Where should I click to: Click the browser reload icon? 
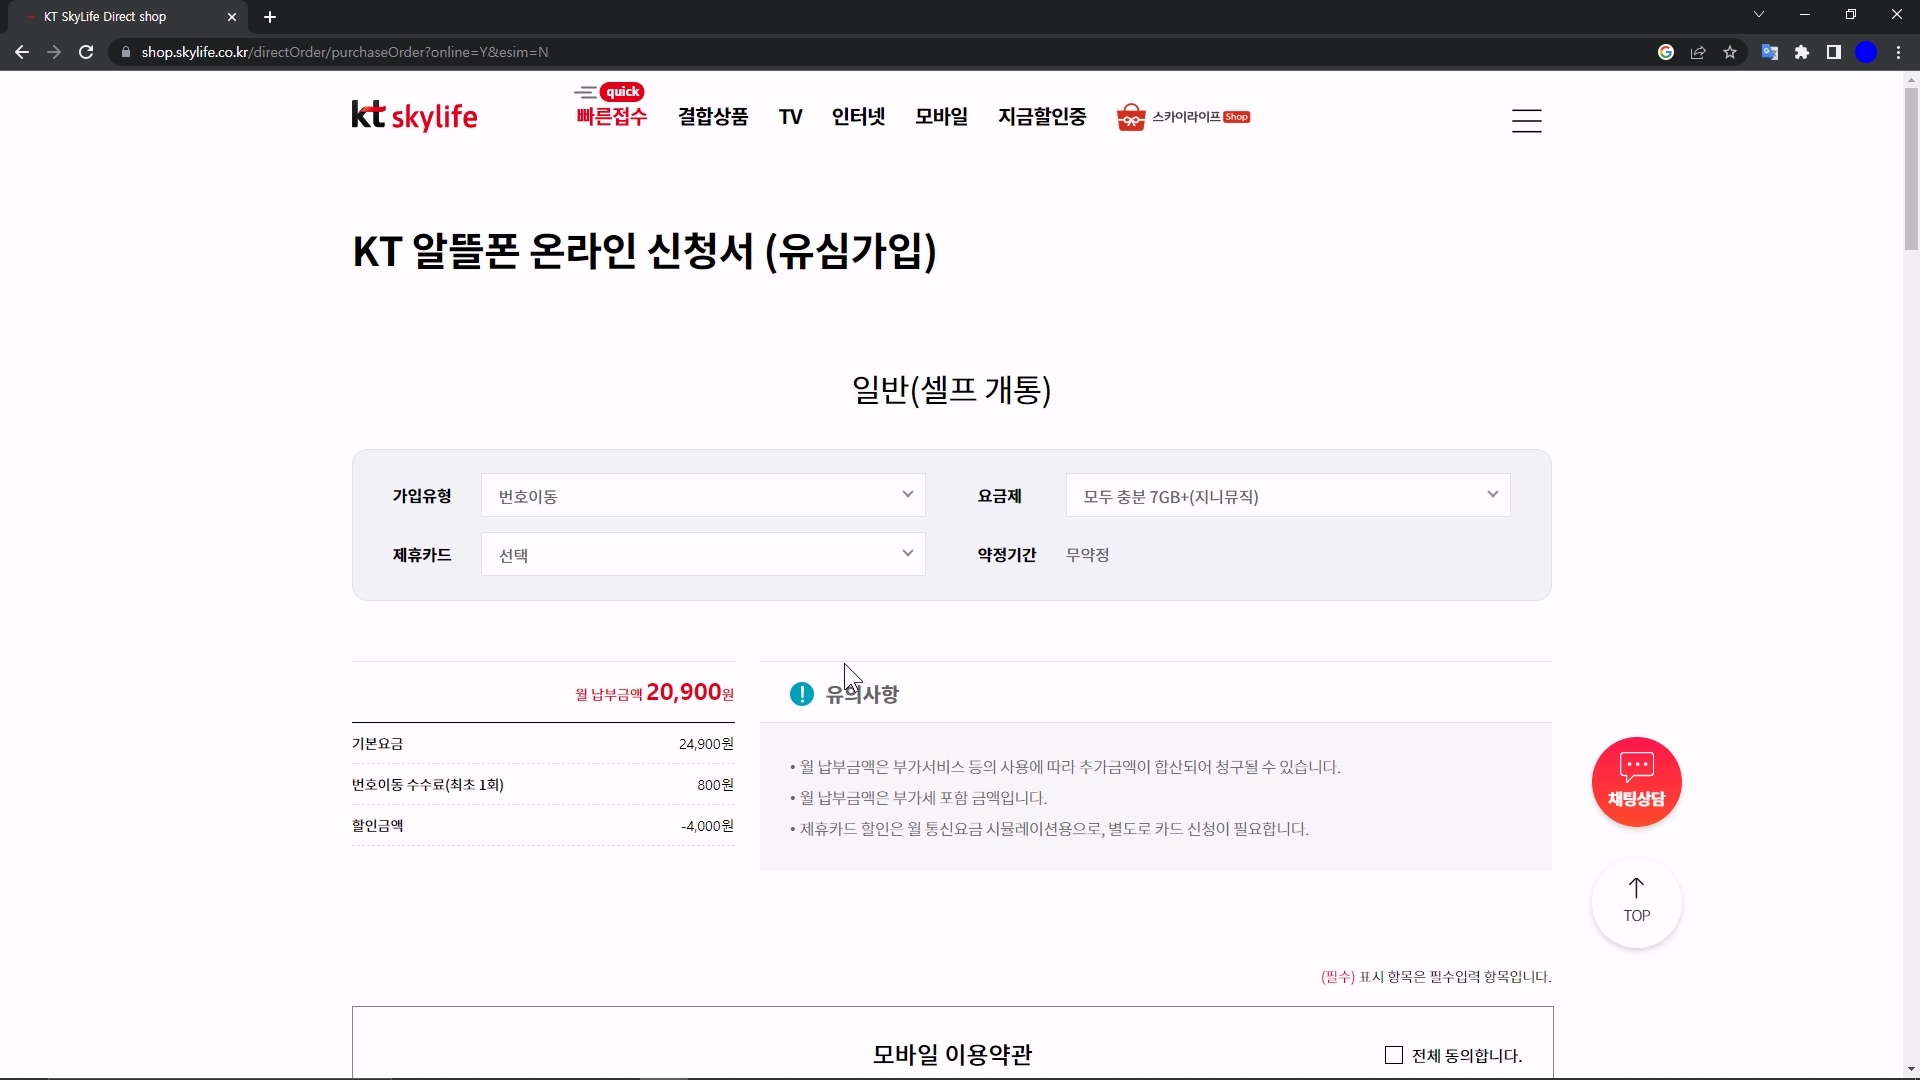(x=86, y=52)
